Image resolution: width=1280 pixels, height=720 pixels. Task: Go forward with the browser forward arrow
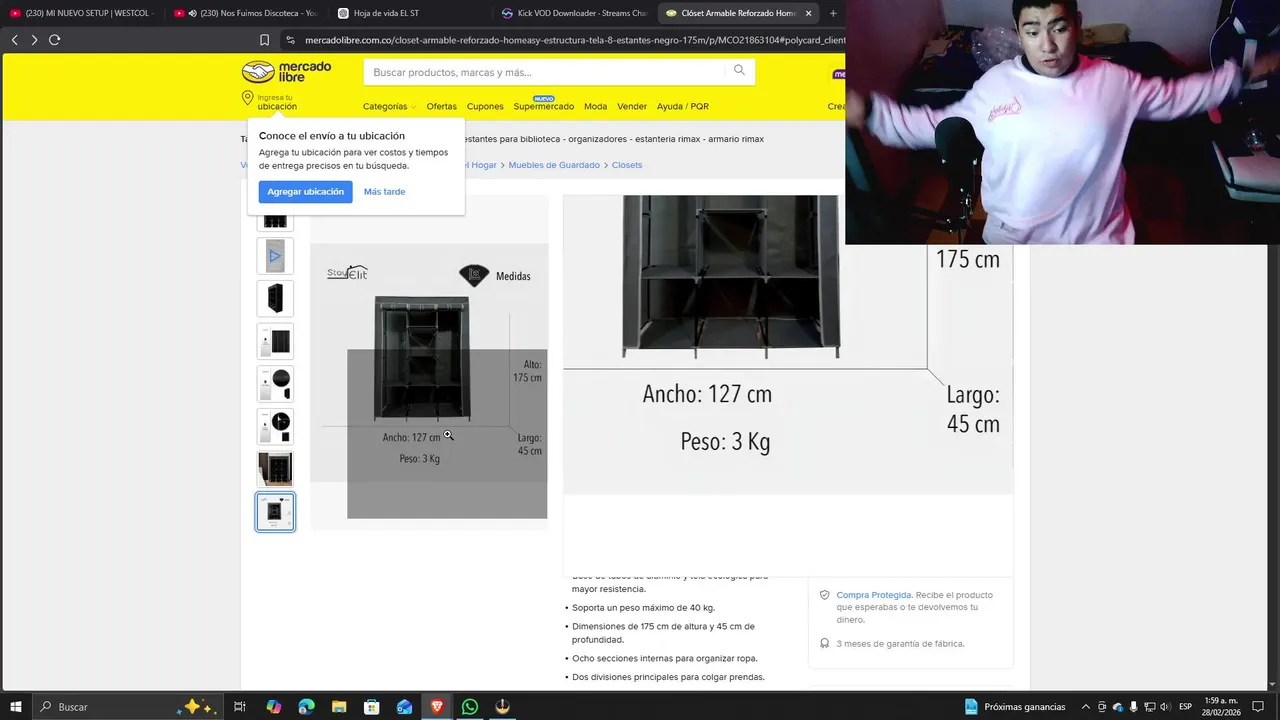tap(34, 40)
